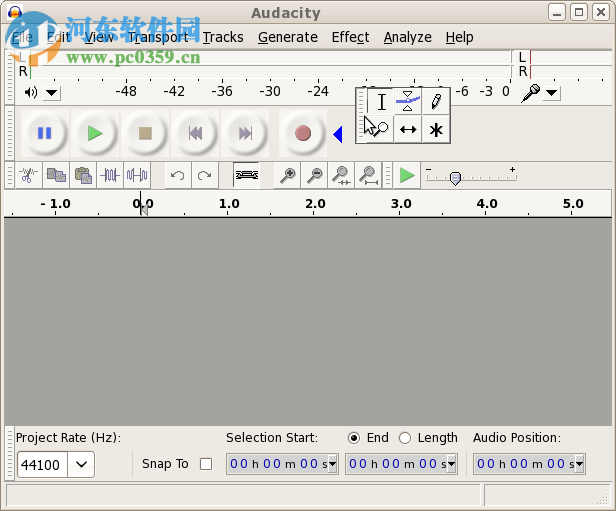
Task: Click the 44100 project rate field
Action: (x=42, y=465)
